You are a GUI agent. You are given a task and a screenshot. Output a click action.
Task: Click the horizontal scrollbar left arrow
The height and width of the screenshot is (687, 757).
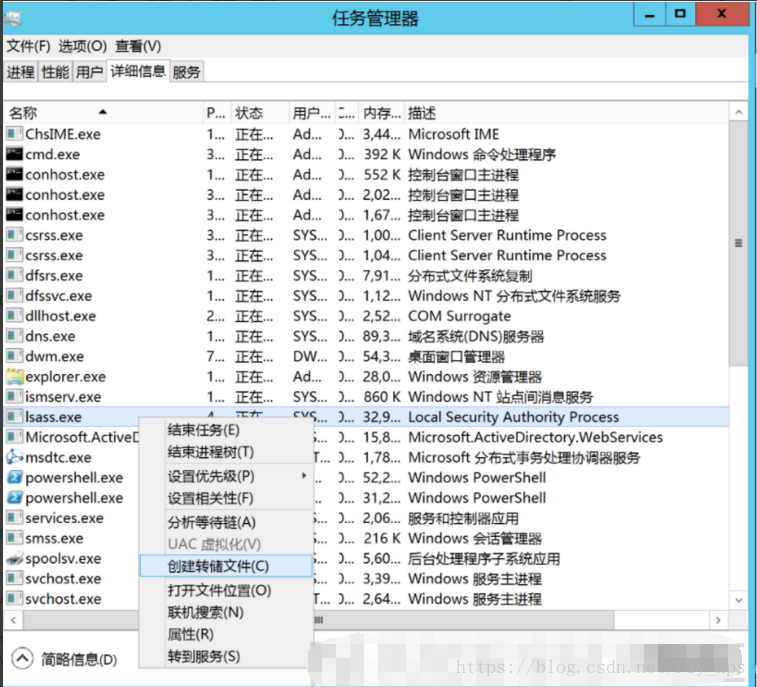13,620
